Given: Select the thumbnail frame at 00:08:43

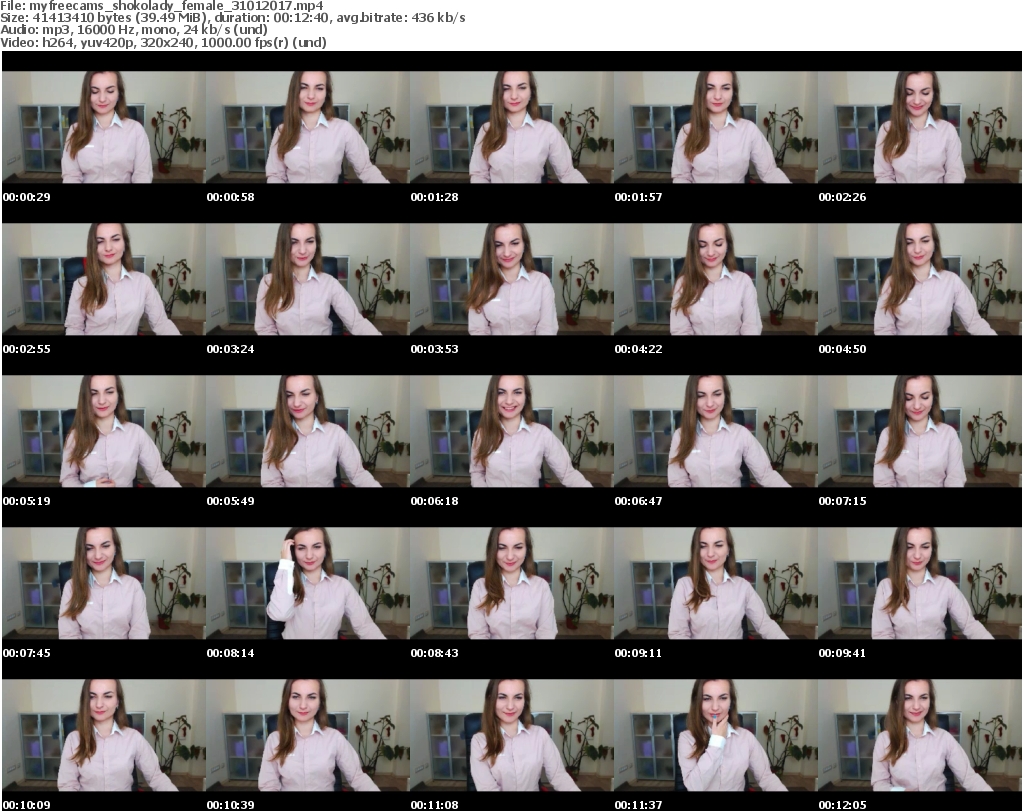Looking at the screenshot, I should coord(511,583).
